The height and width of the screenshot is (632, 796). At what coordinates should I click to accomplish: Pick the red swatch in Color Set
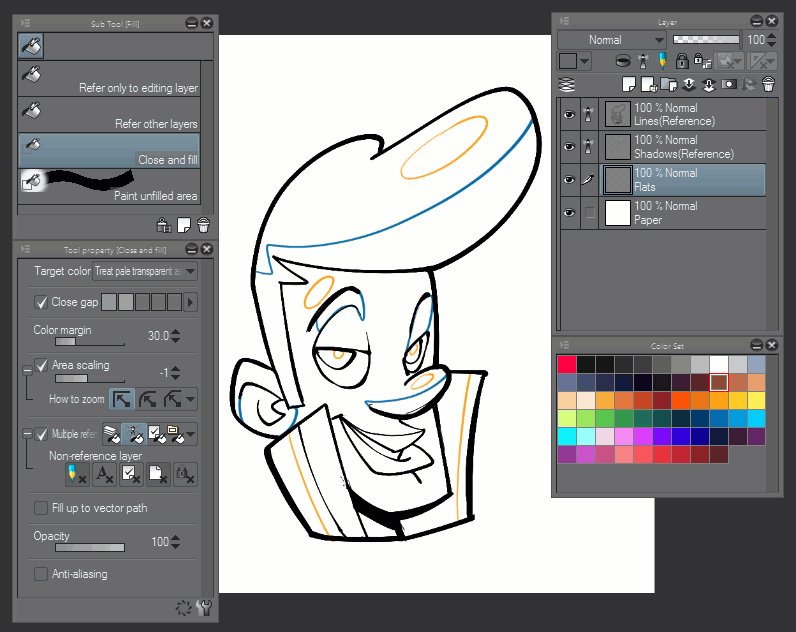tap(567, 364)
